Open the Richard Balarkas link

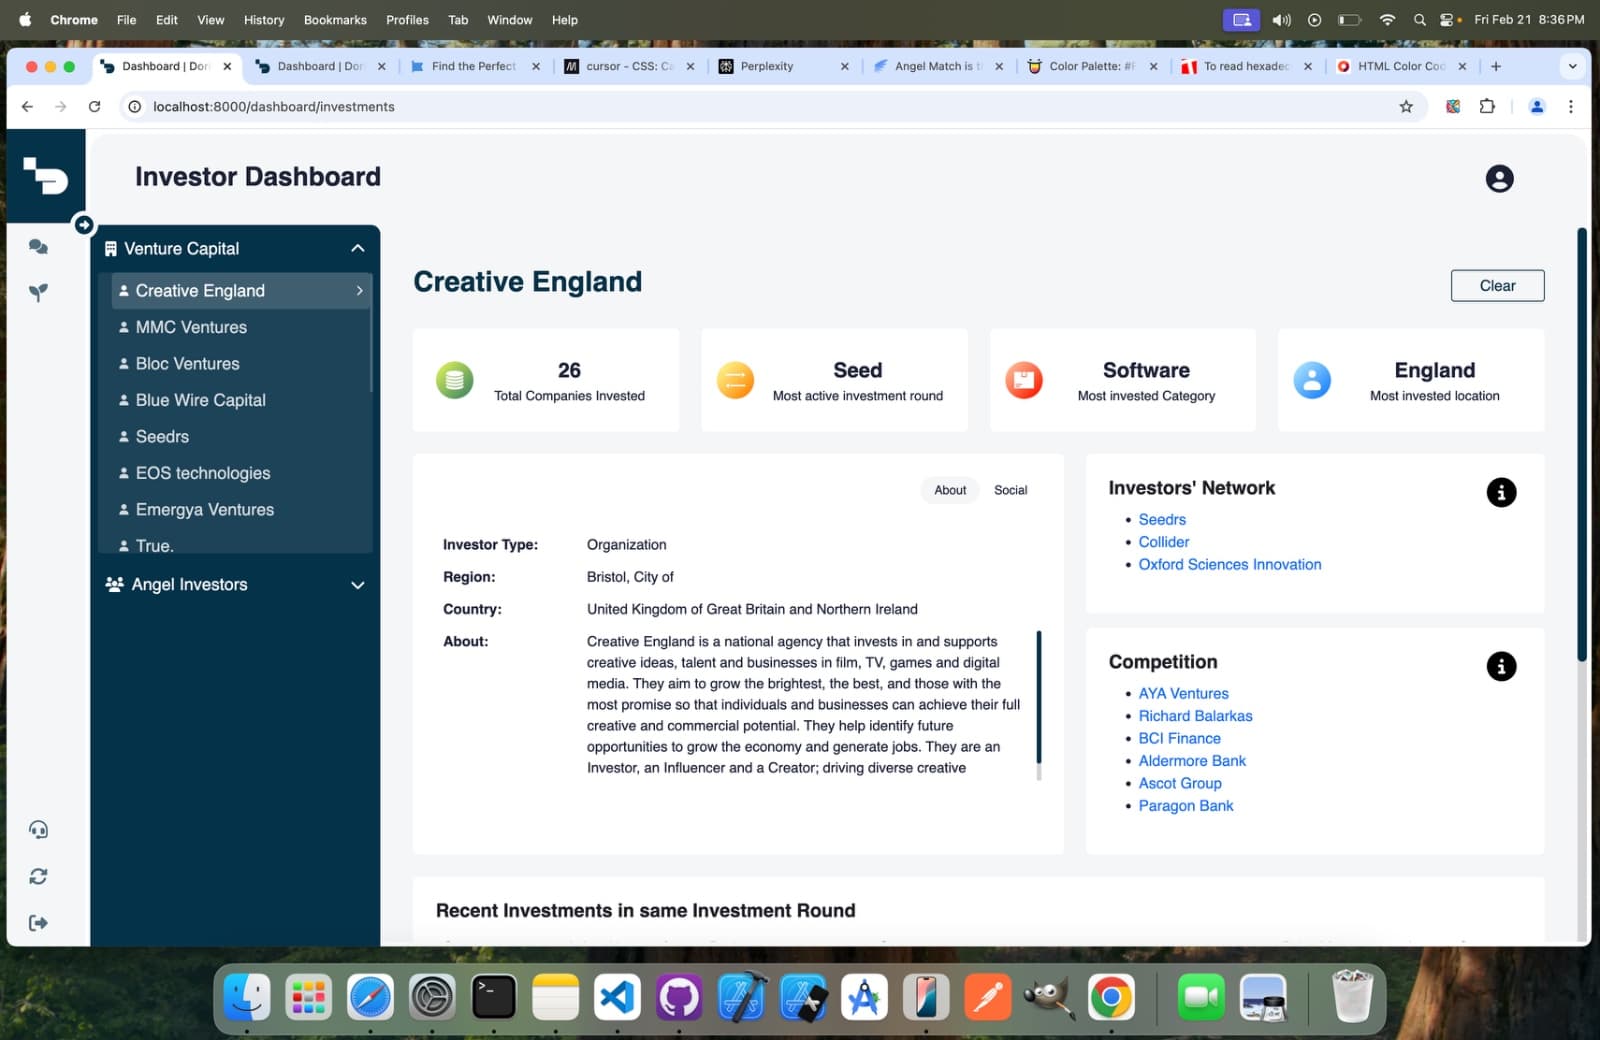(x=1195, y=716)
